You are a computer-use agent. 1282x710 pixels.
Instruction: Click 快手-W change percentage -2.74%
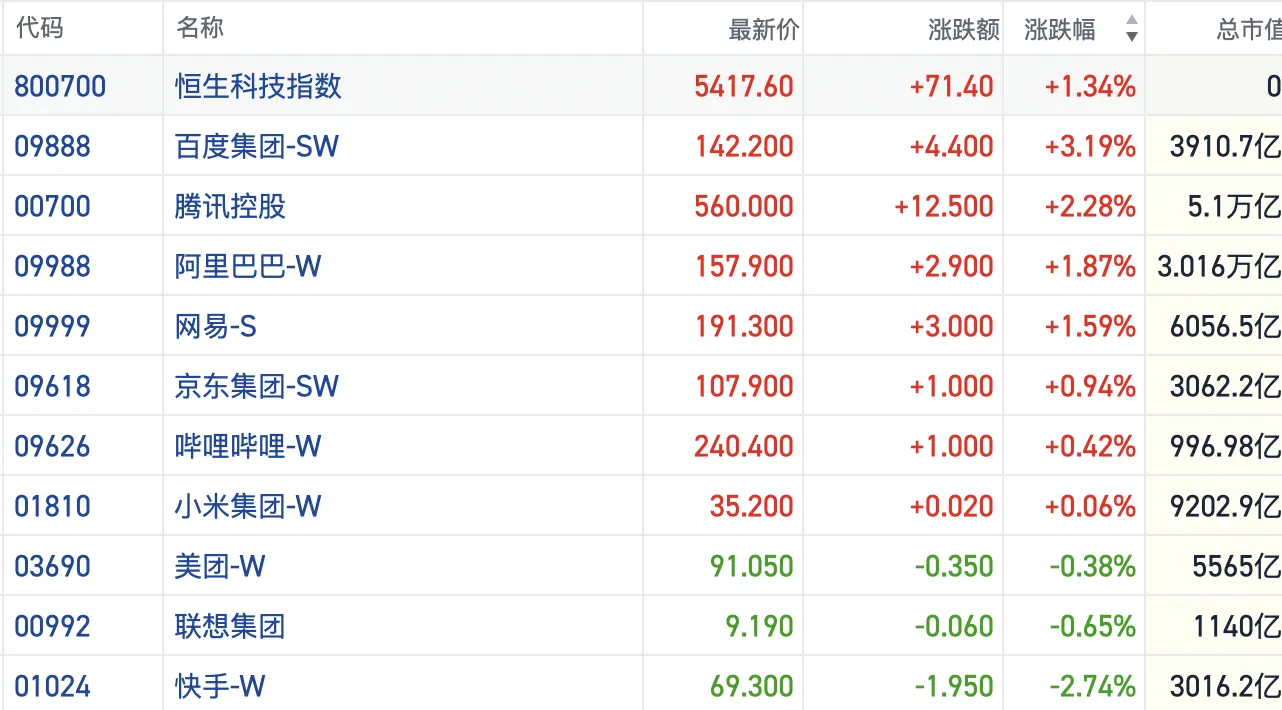click(x=1092, y=686)
